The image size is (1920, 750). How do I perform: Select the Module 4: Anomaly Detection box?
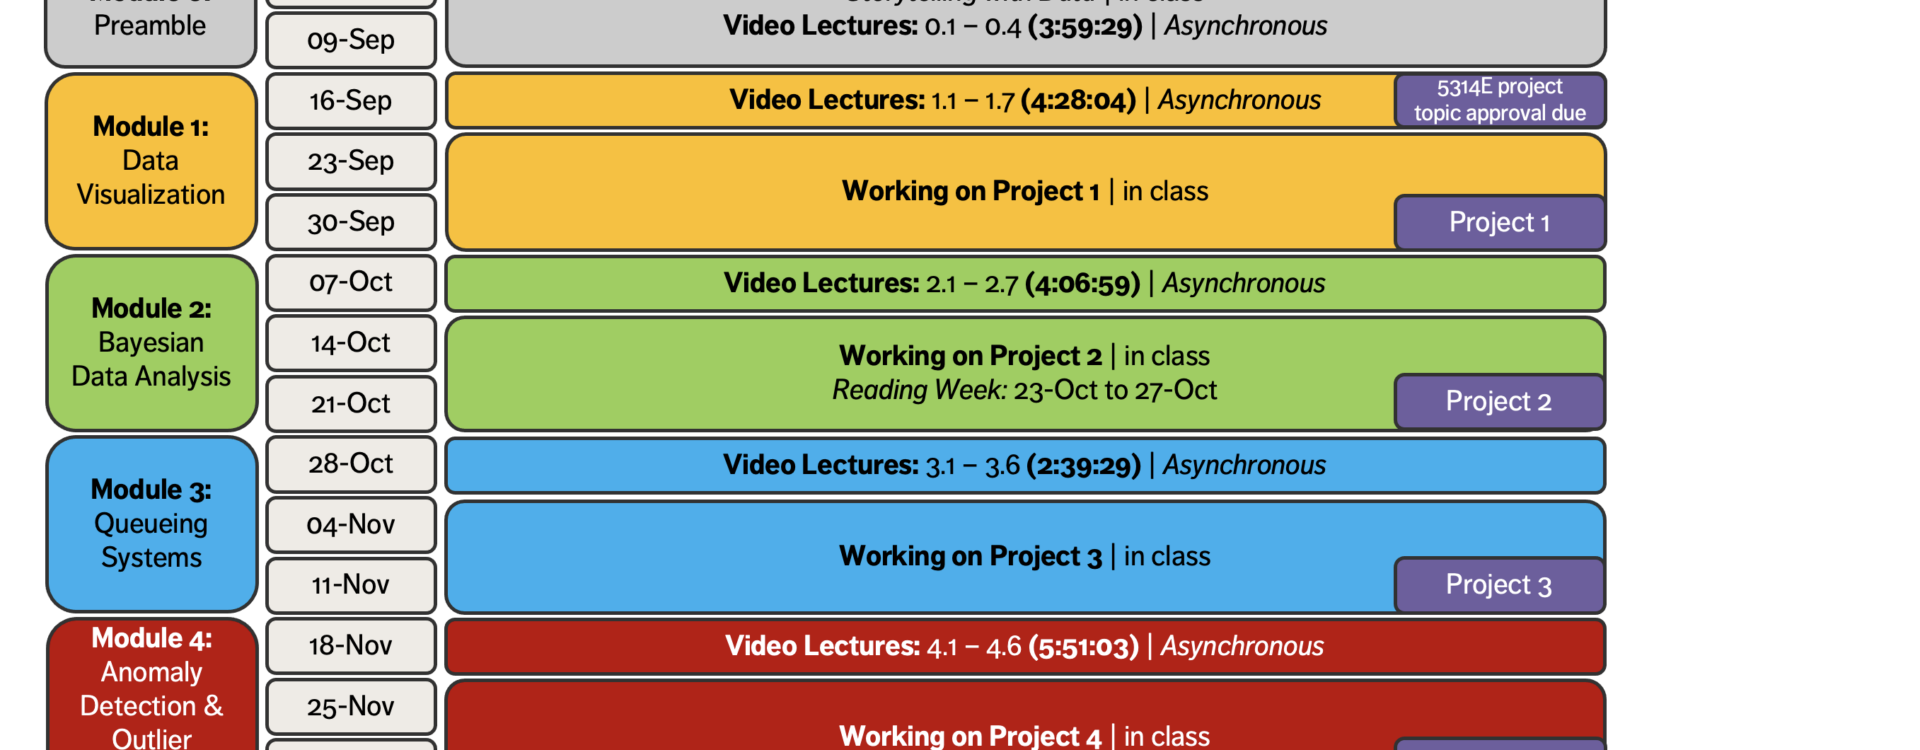tap(151, 688)
